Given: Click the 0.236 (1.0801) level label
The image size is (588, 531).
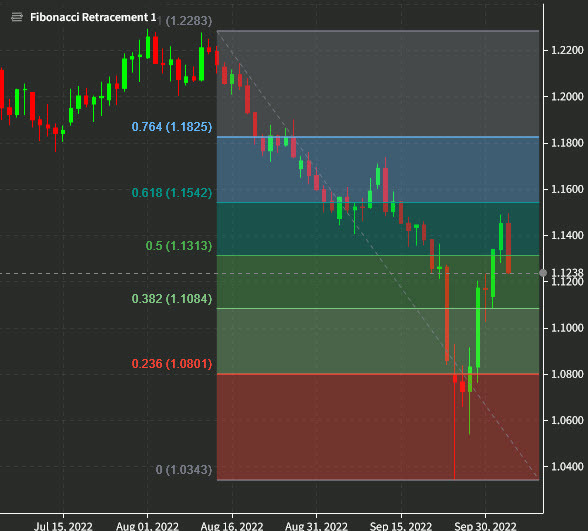Looking at the screenshot, I should coord(172,364).
